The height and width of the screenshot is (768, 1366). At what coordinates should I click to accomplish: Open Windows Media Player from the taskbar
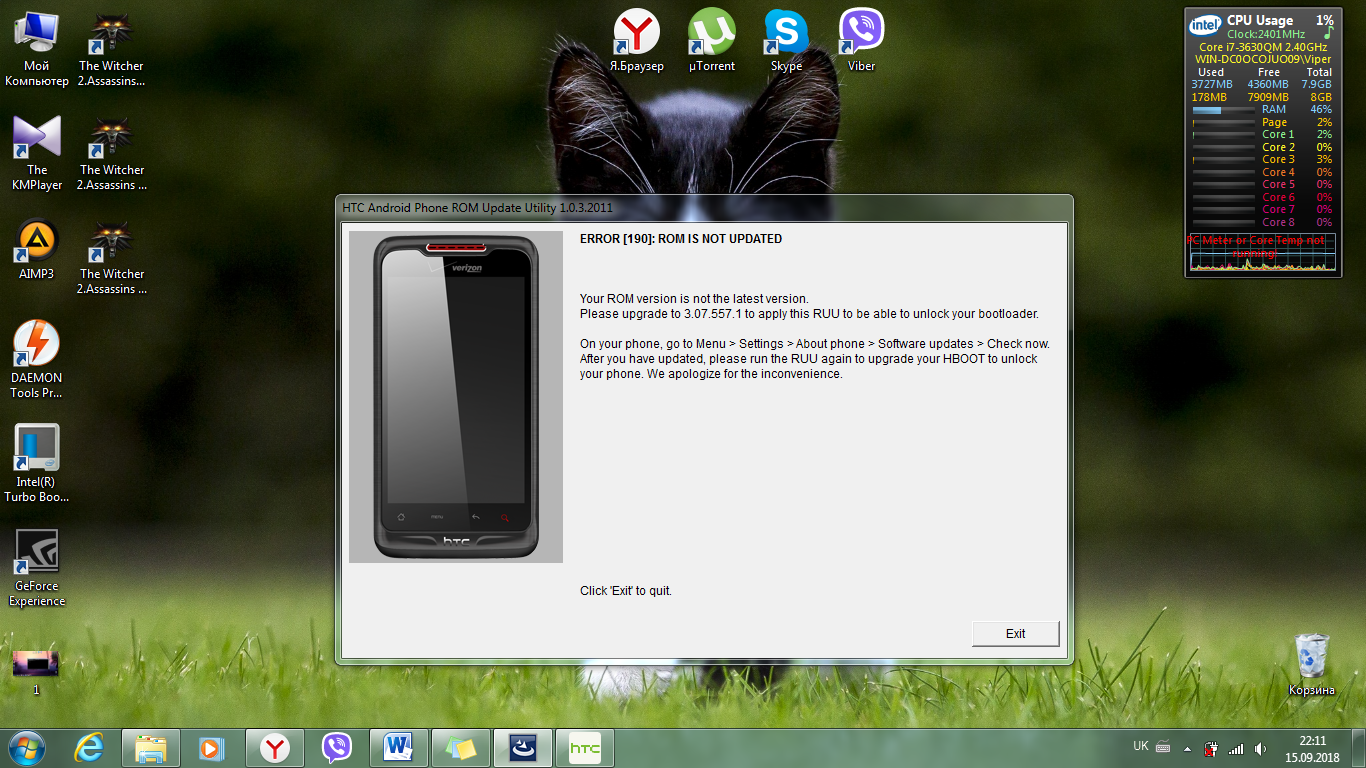tap(211, 748)
